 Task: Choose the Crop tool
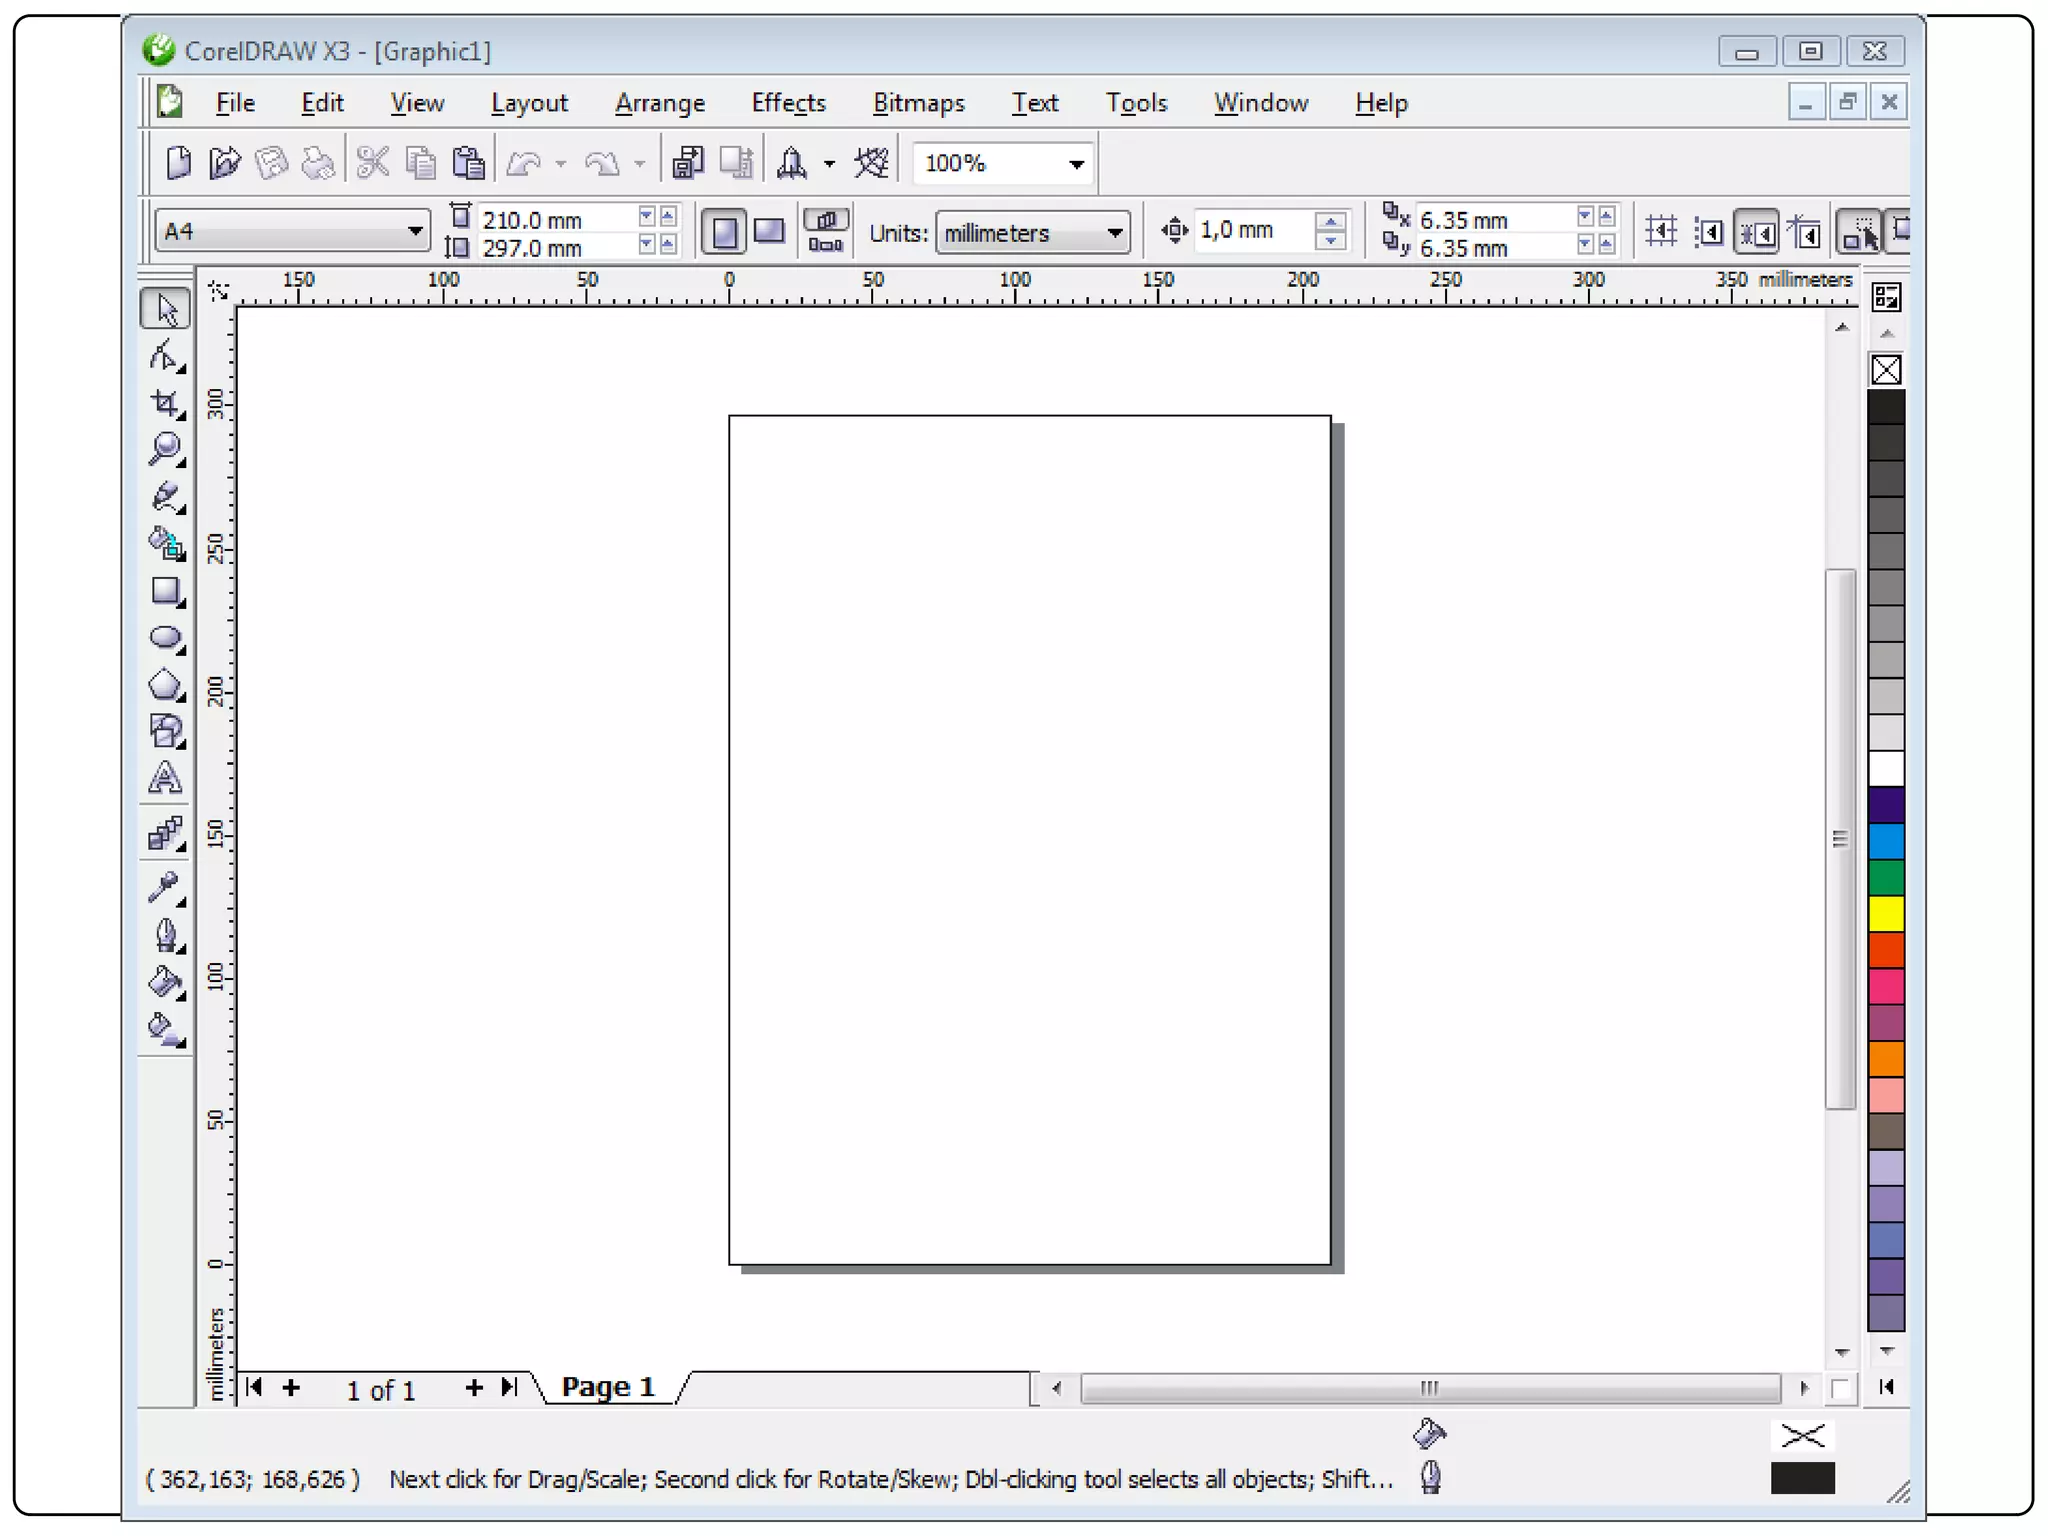coord(165,403)
